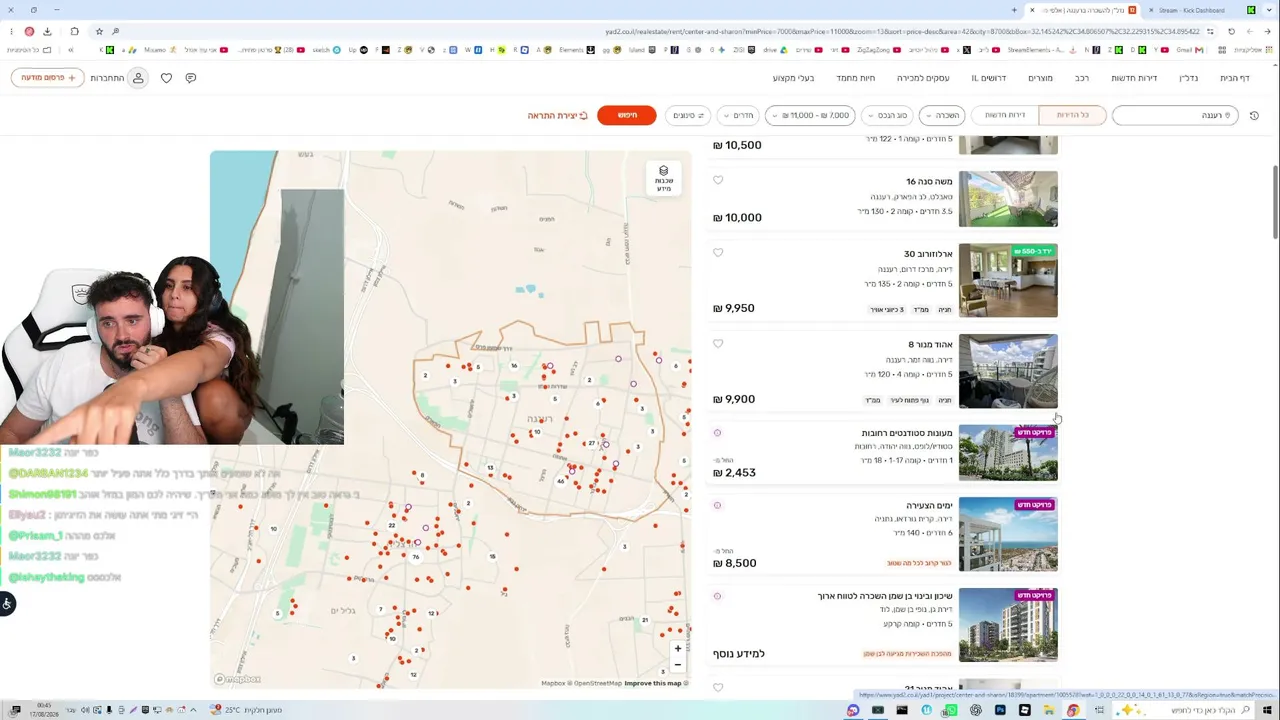The image size is (1280, 720).
Task: Open the info icon on מעונות סטודנטים רחובות listing
Action: coord(717,433)
